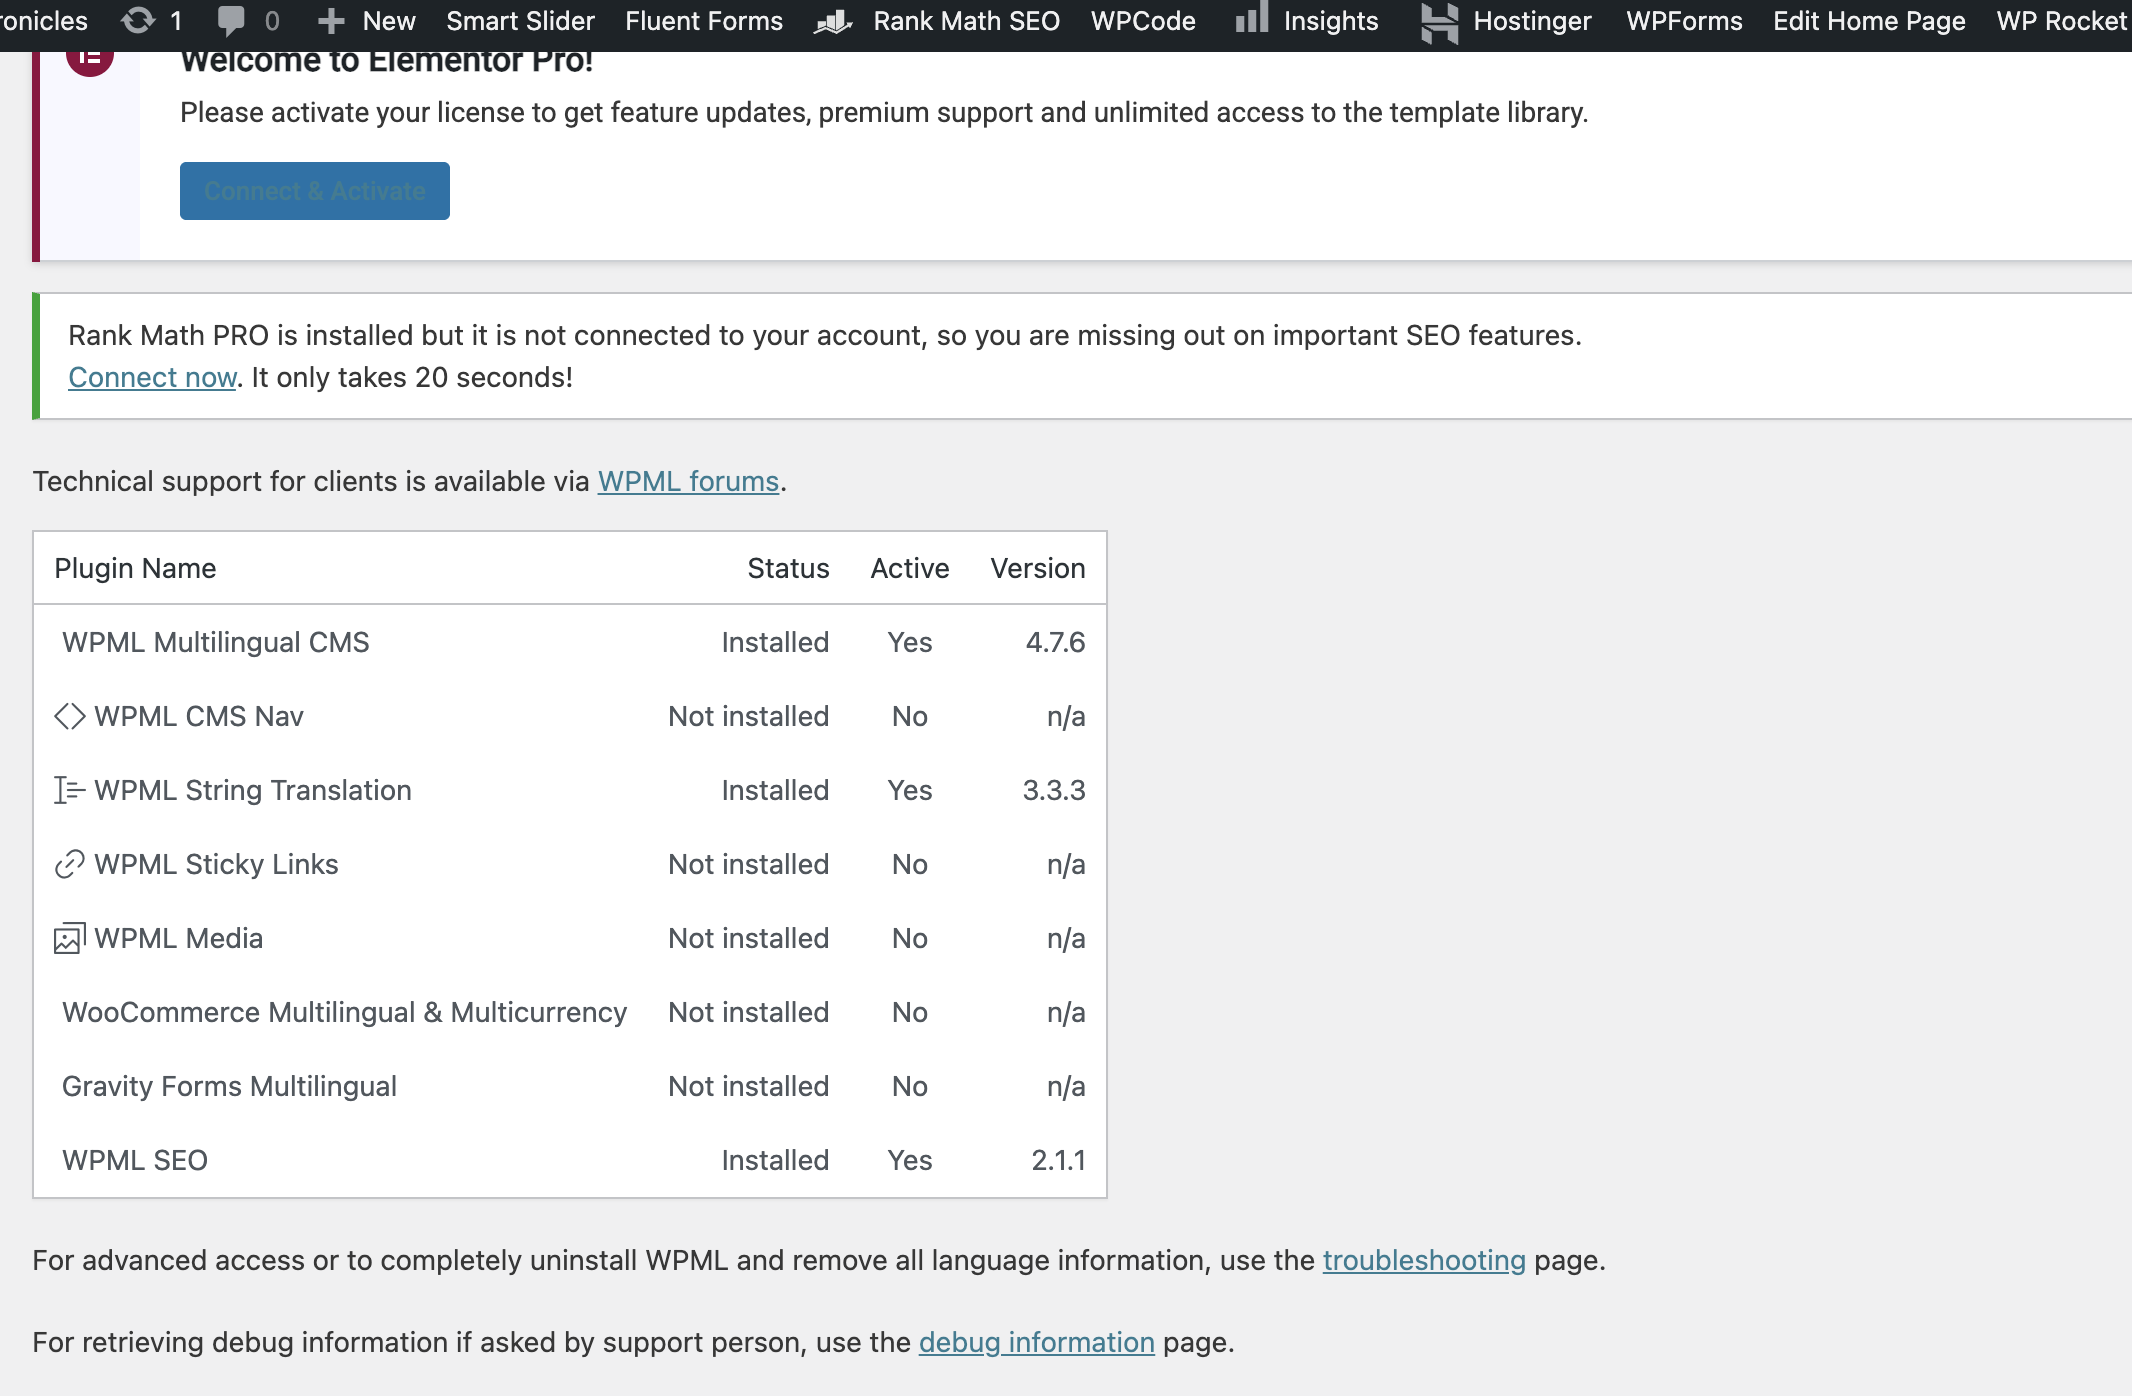Click the Insights bar chart icon
Image resolution: width=2132 pixels, height=1396 pixels.
1251,17
